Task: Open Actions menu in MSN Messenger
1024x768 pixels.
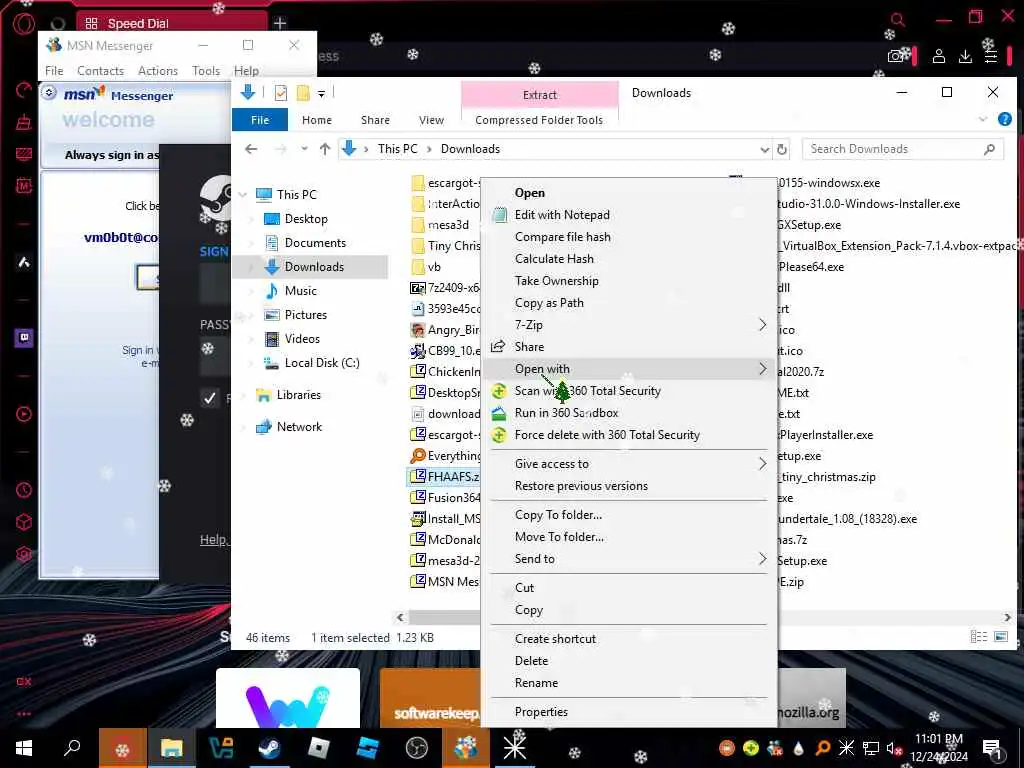Action: click(157, 71)
